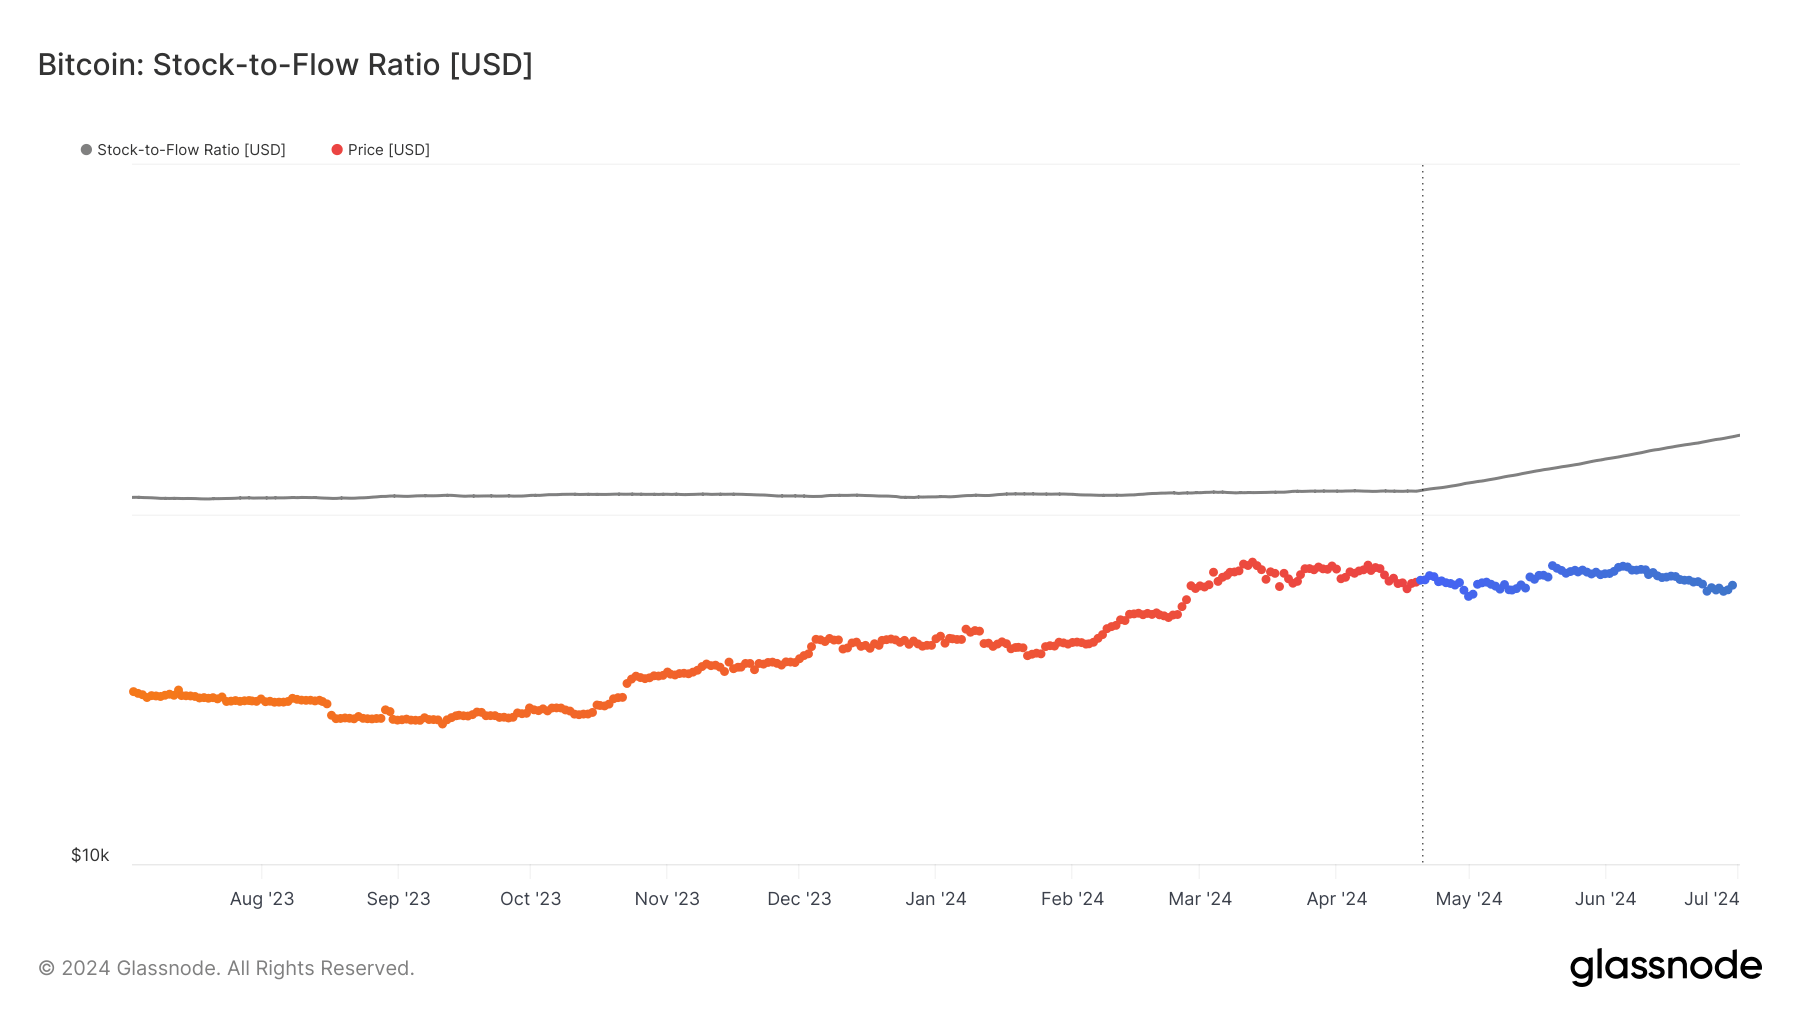The image size is (1800, 1013).
Task: Select the Mar '24 axis label
Action: [x=1200, y=899]
